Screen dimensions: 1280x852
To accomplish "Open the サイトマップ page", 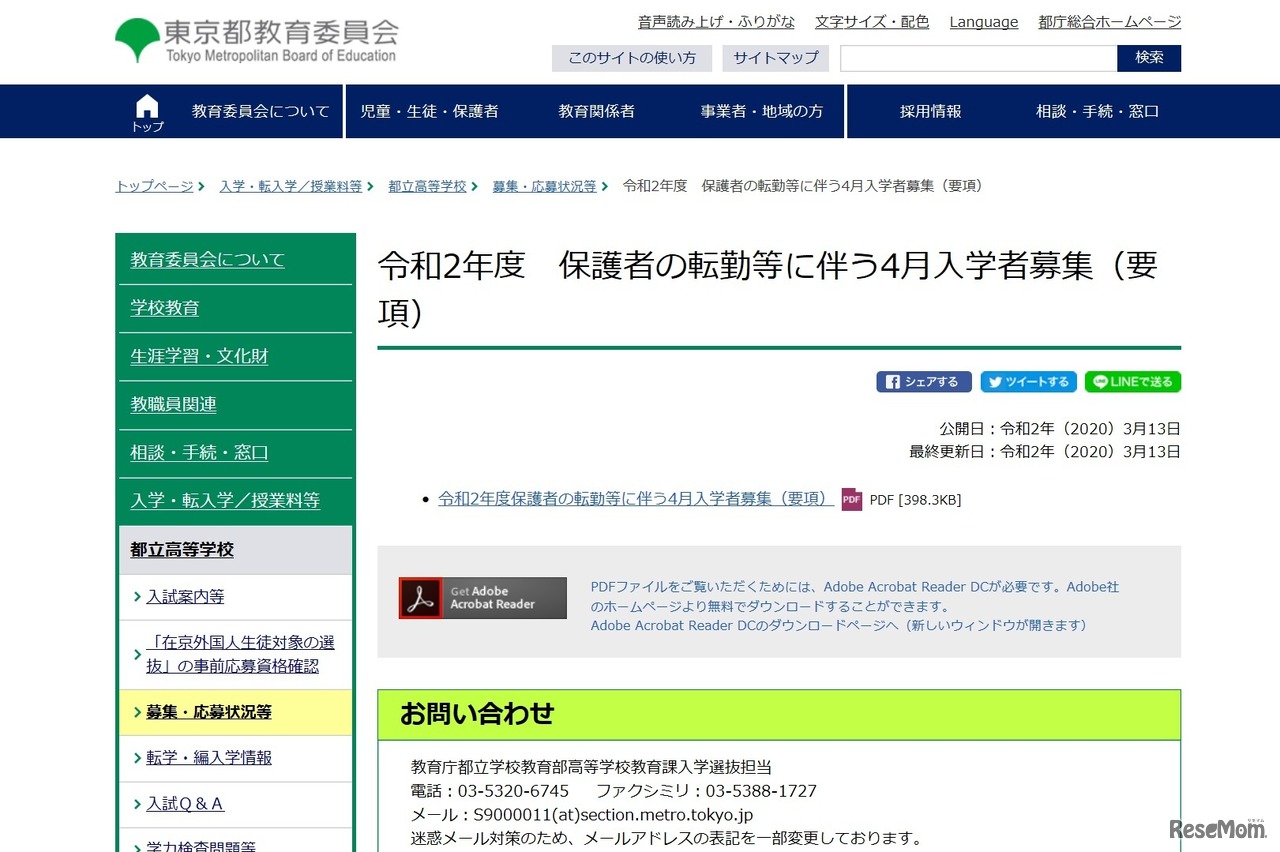I will [x=775, y=58].
